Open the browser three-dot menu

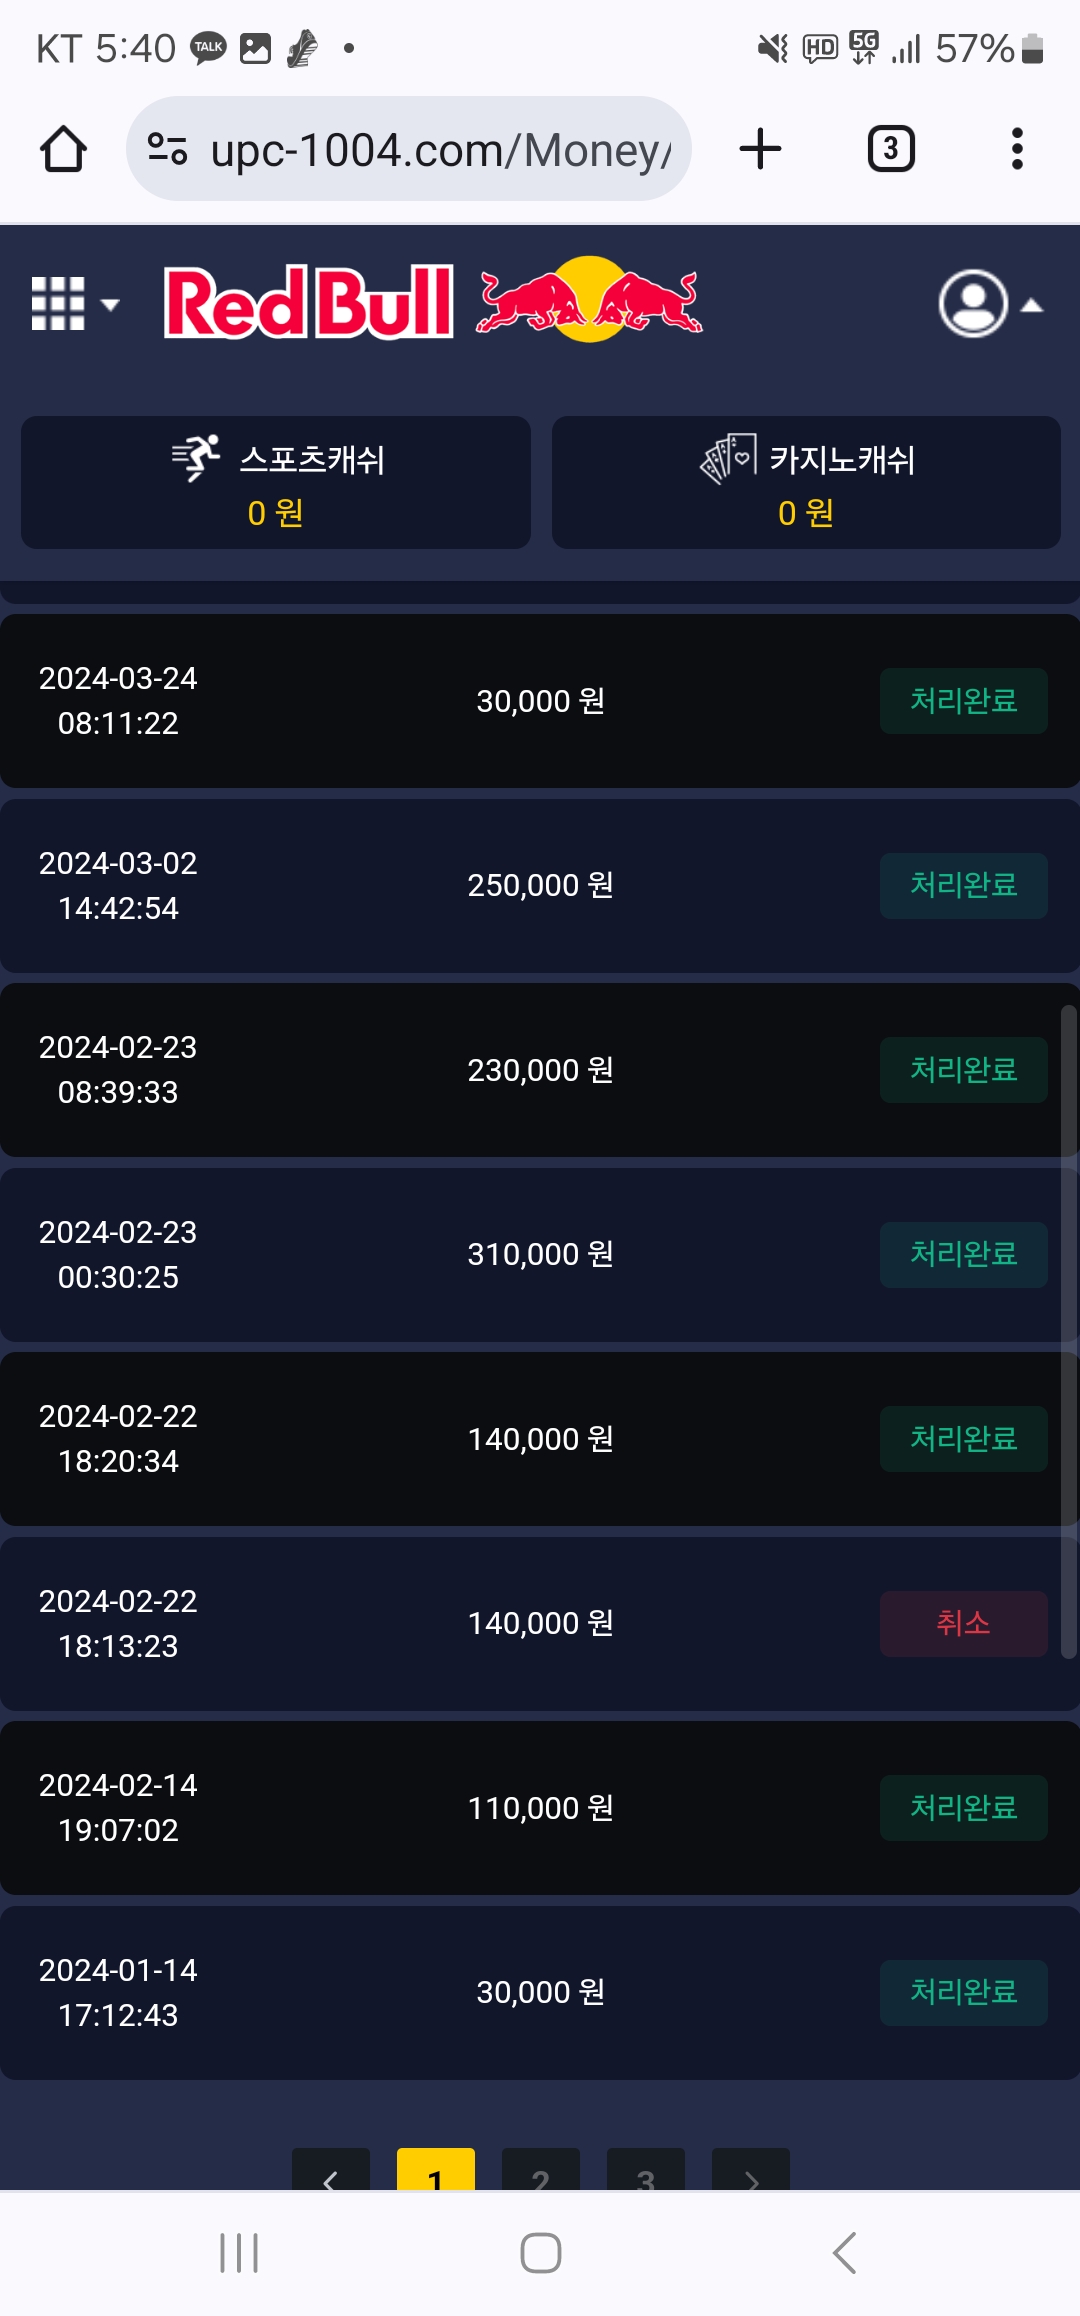pyautogui.click(x=1017, y=149)
